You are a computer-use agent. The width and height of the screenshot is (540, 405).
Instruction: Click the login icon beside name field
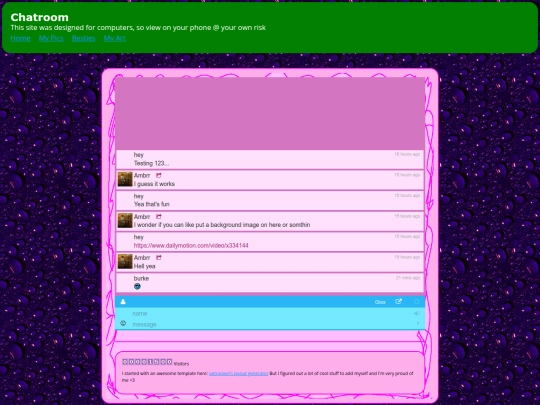pyautogui.click(x=417, y=313)
